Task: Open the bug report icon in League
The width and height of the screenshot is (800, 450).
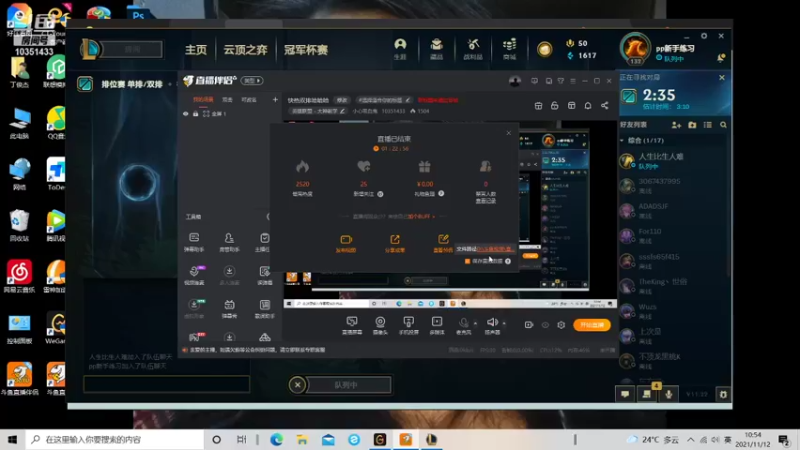Action: 723,394
